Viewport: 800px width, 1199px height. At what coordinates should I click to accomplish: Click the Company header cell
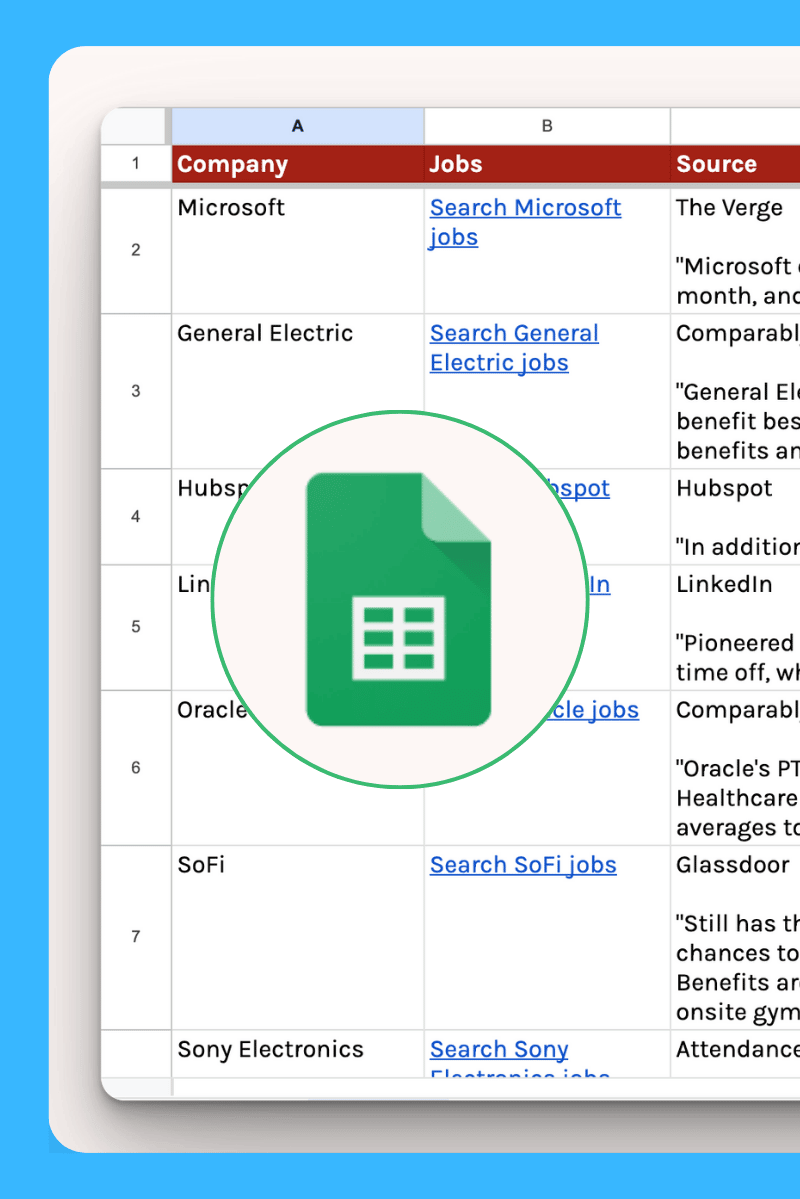(x=298, y=164)
